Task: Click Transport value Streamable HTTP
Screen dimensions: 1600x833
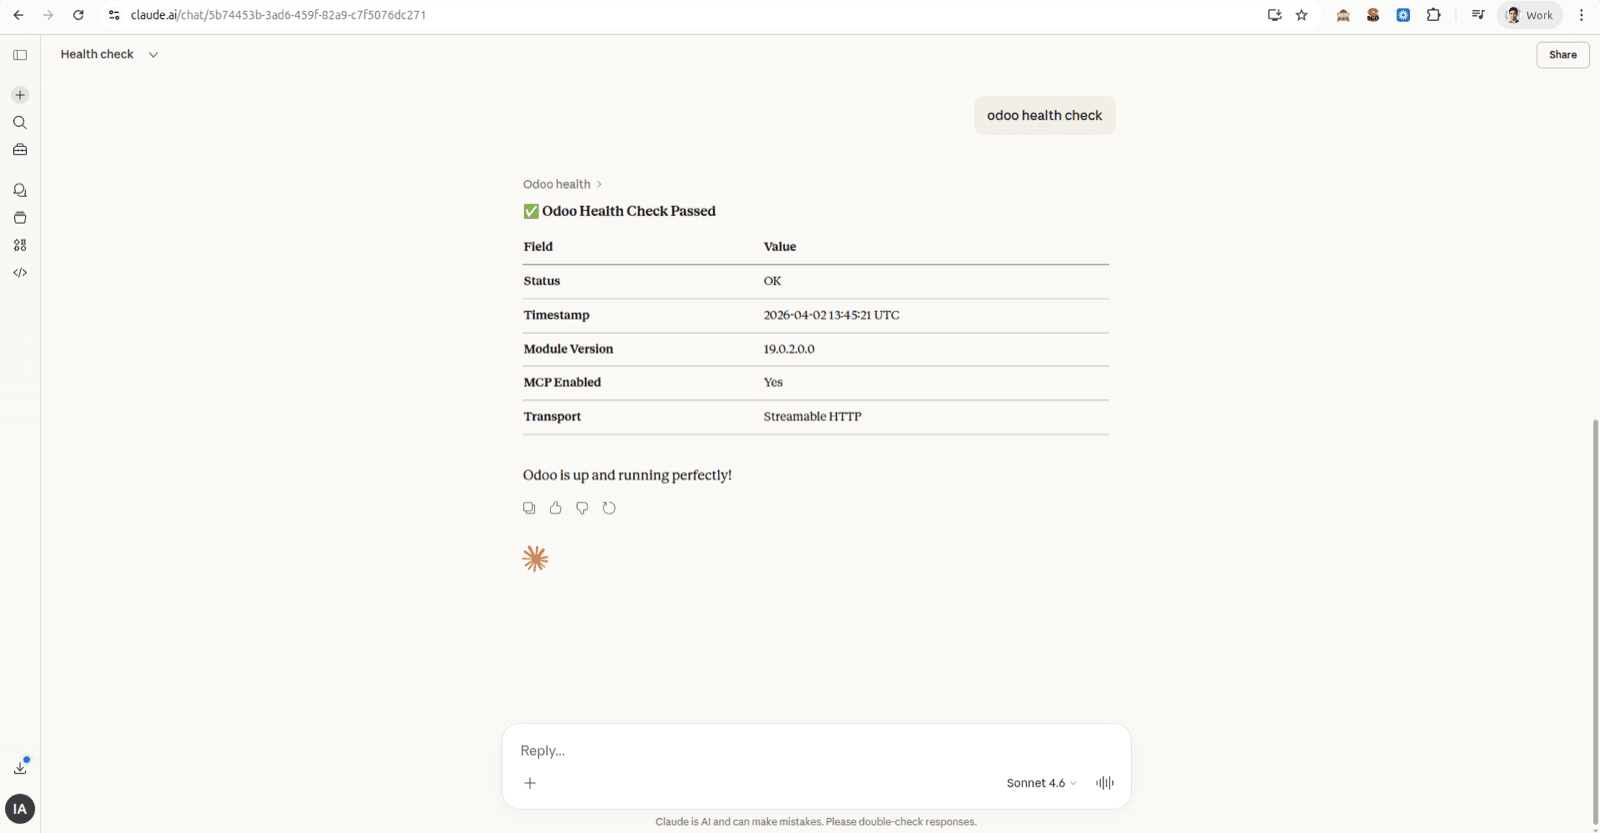Action: click(x=813, y=416)
